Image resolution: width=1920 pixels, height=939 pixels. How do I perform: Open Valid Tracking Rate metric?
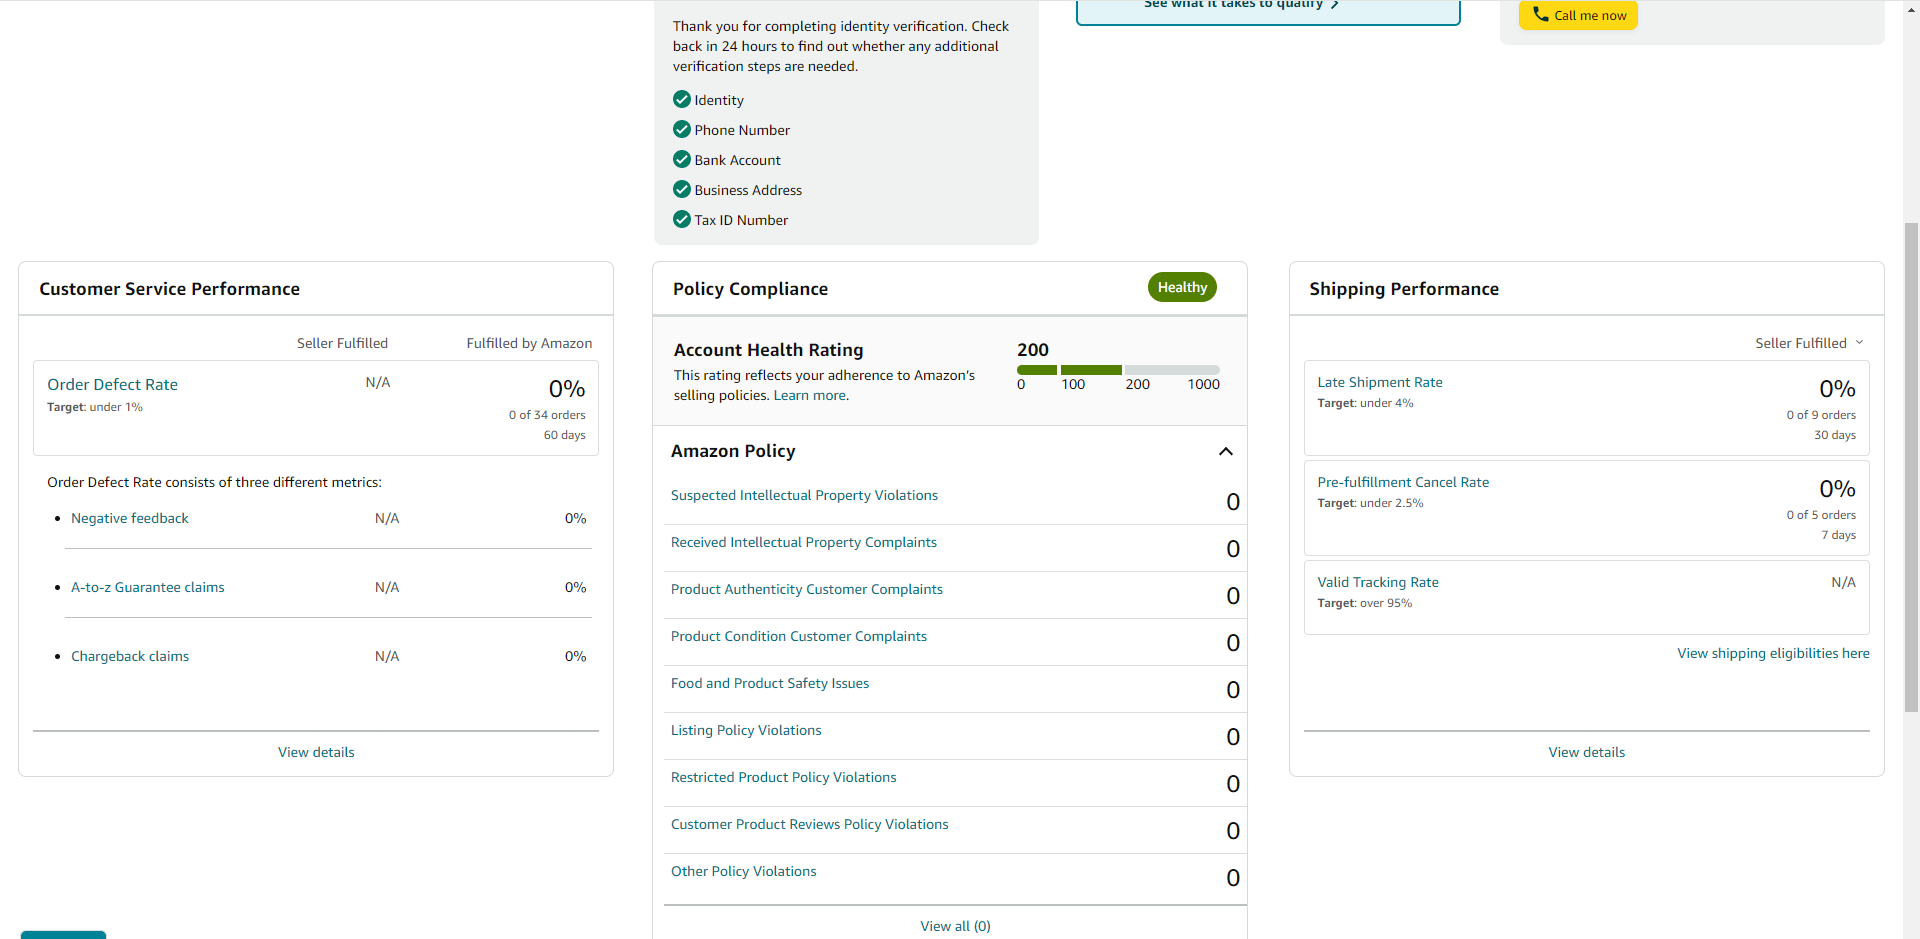click(x=1377, y=582)
